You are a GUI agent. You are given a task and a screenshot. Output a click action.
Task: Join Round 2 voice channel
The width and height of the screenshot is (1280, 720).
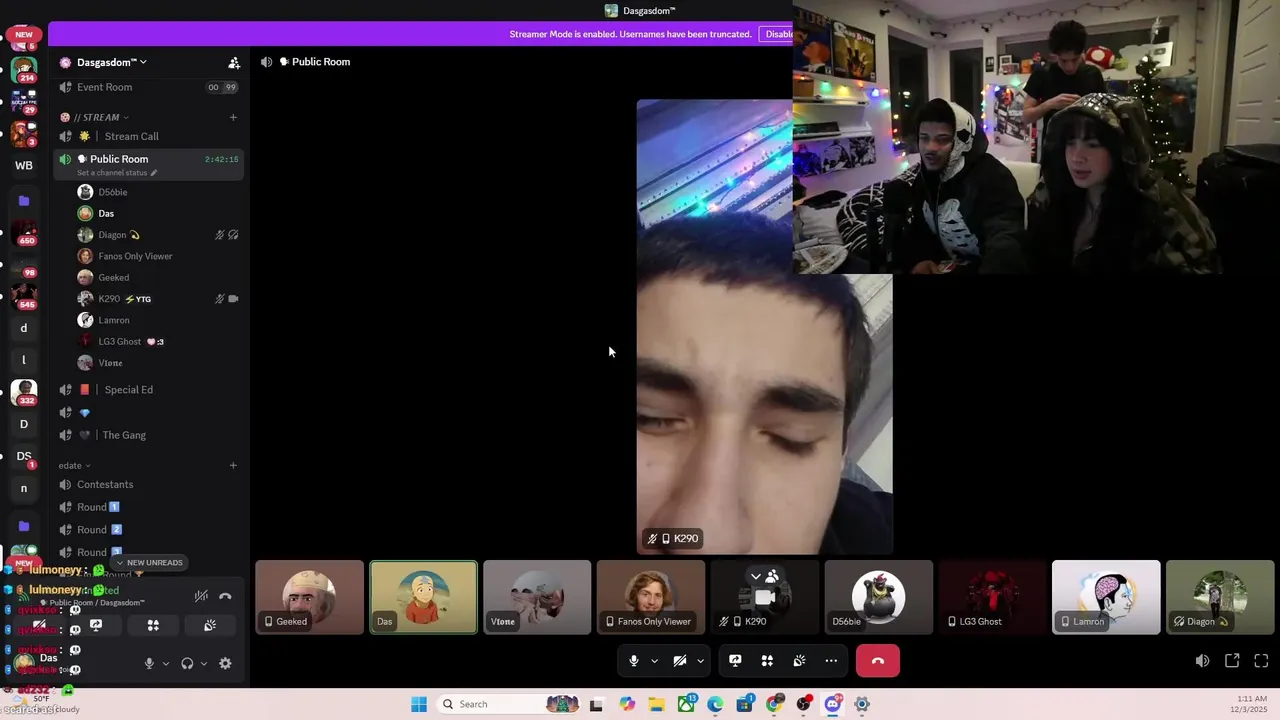(149, 530)
